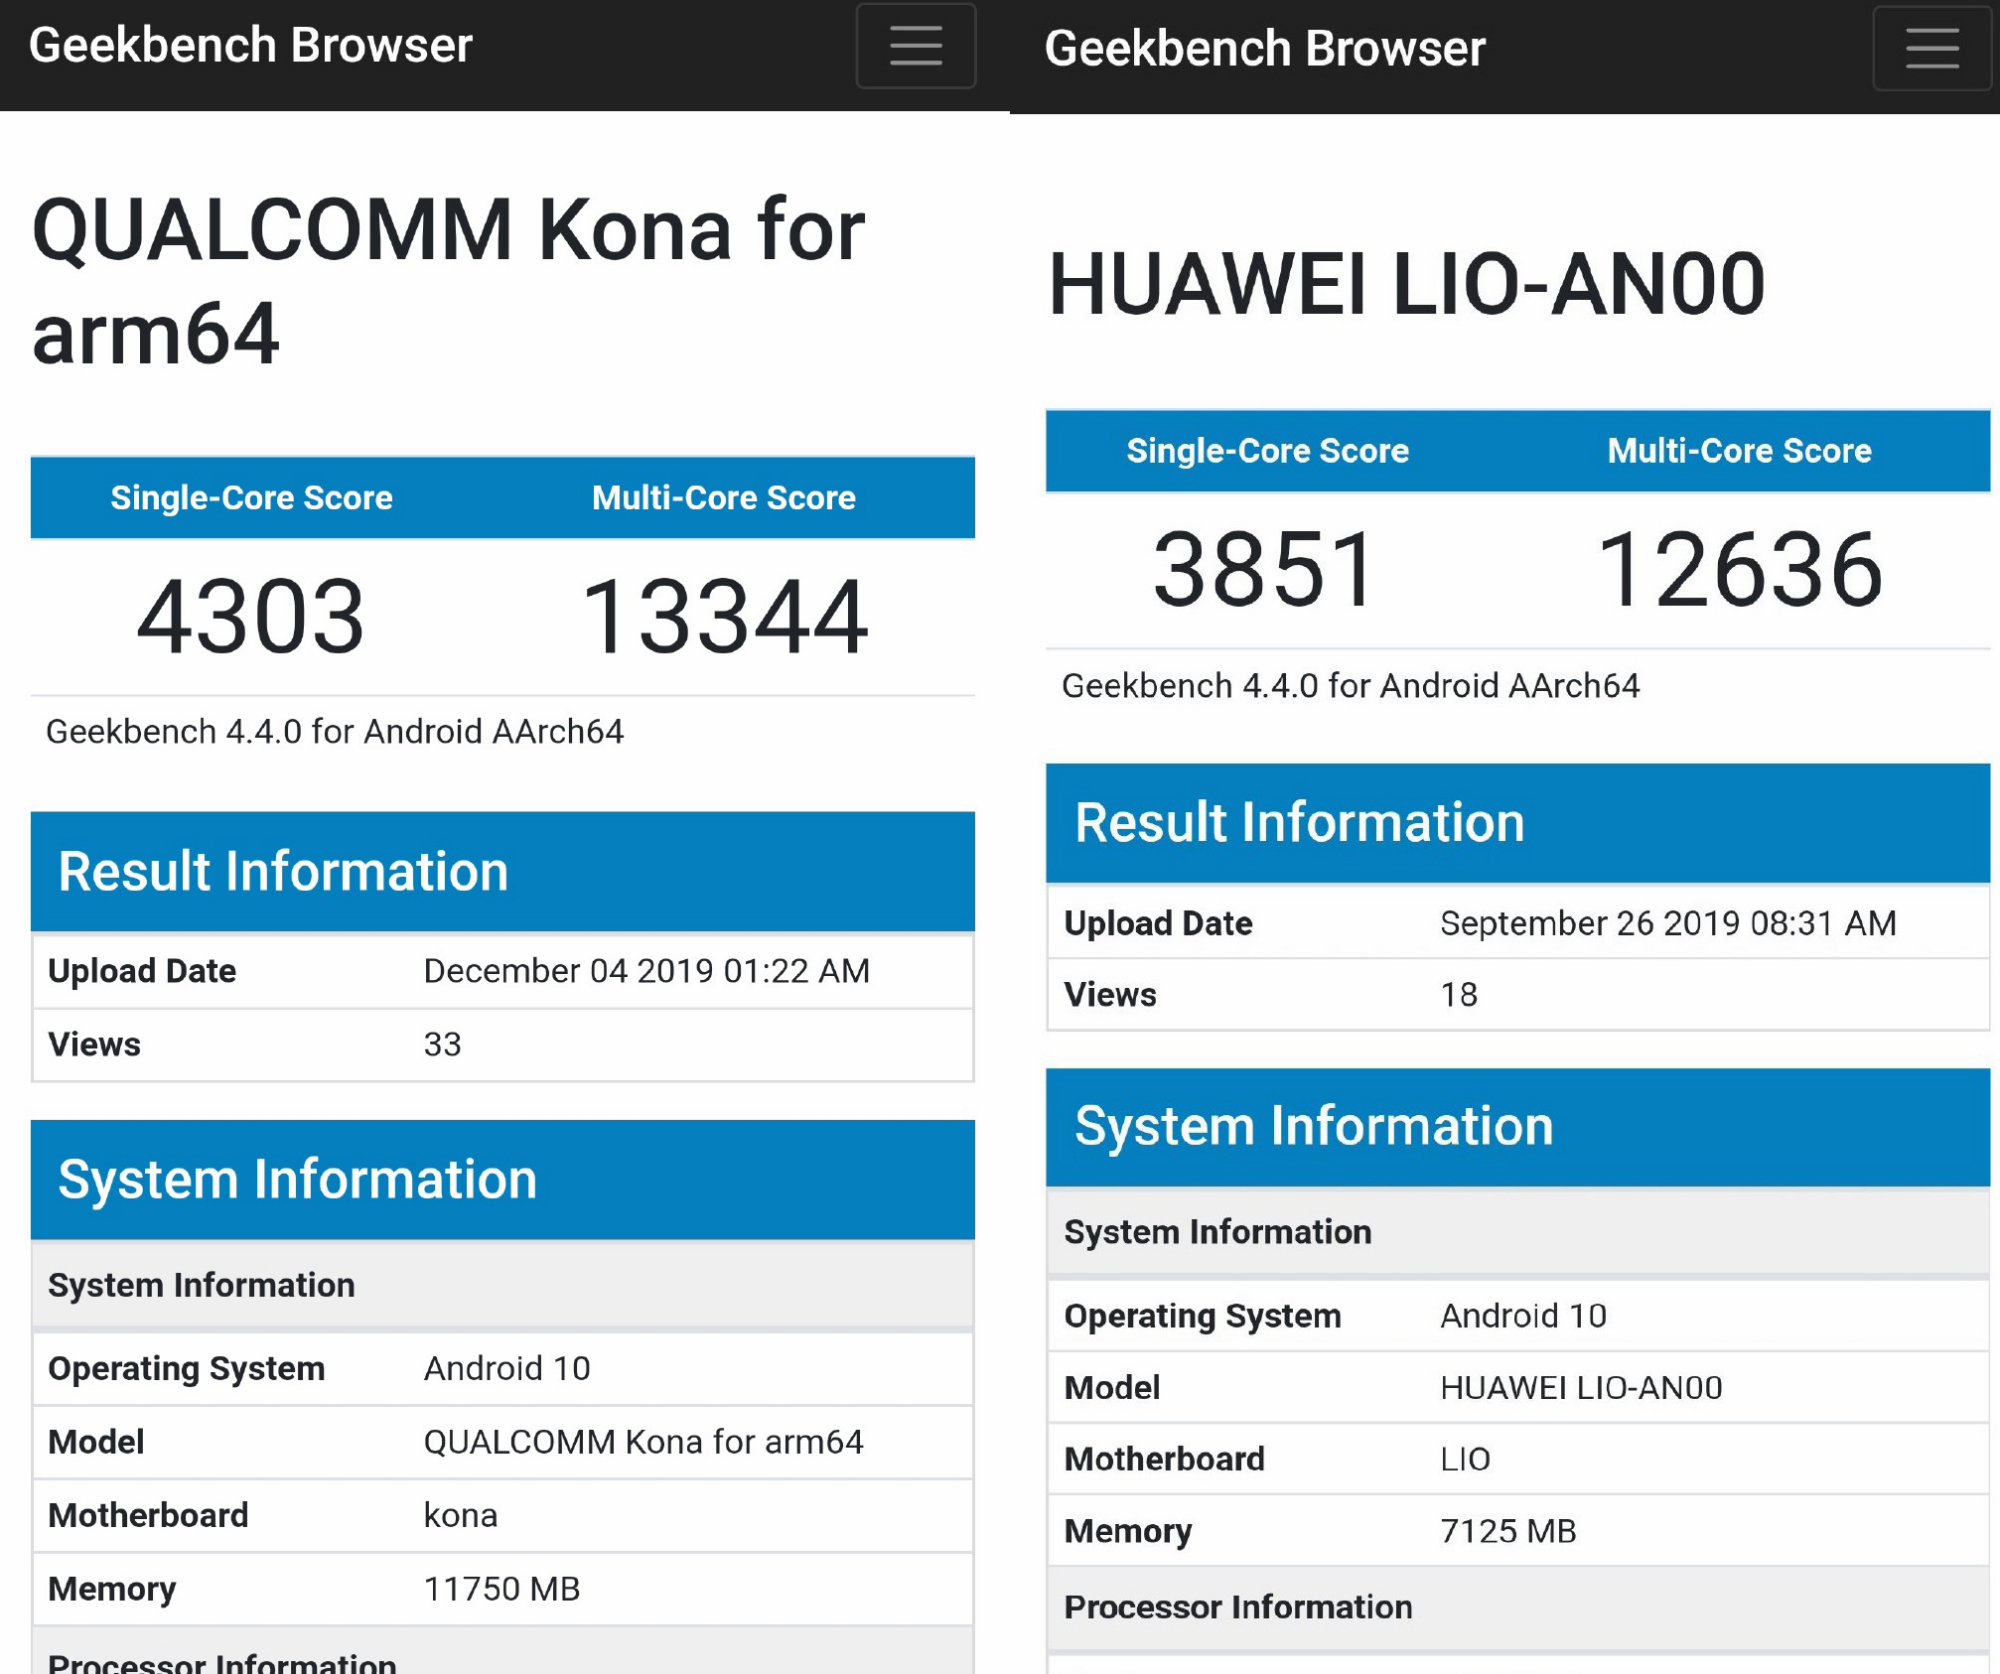Click right Geekbench Browser logo text

pos(1265,49)
